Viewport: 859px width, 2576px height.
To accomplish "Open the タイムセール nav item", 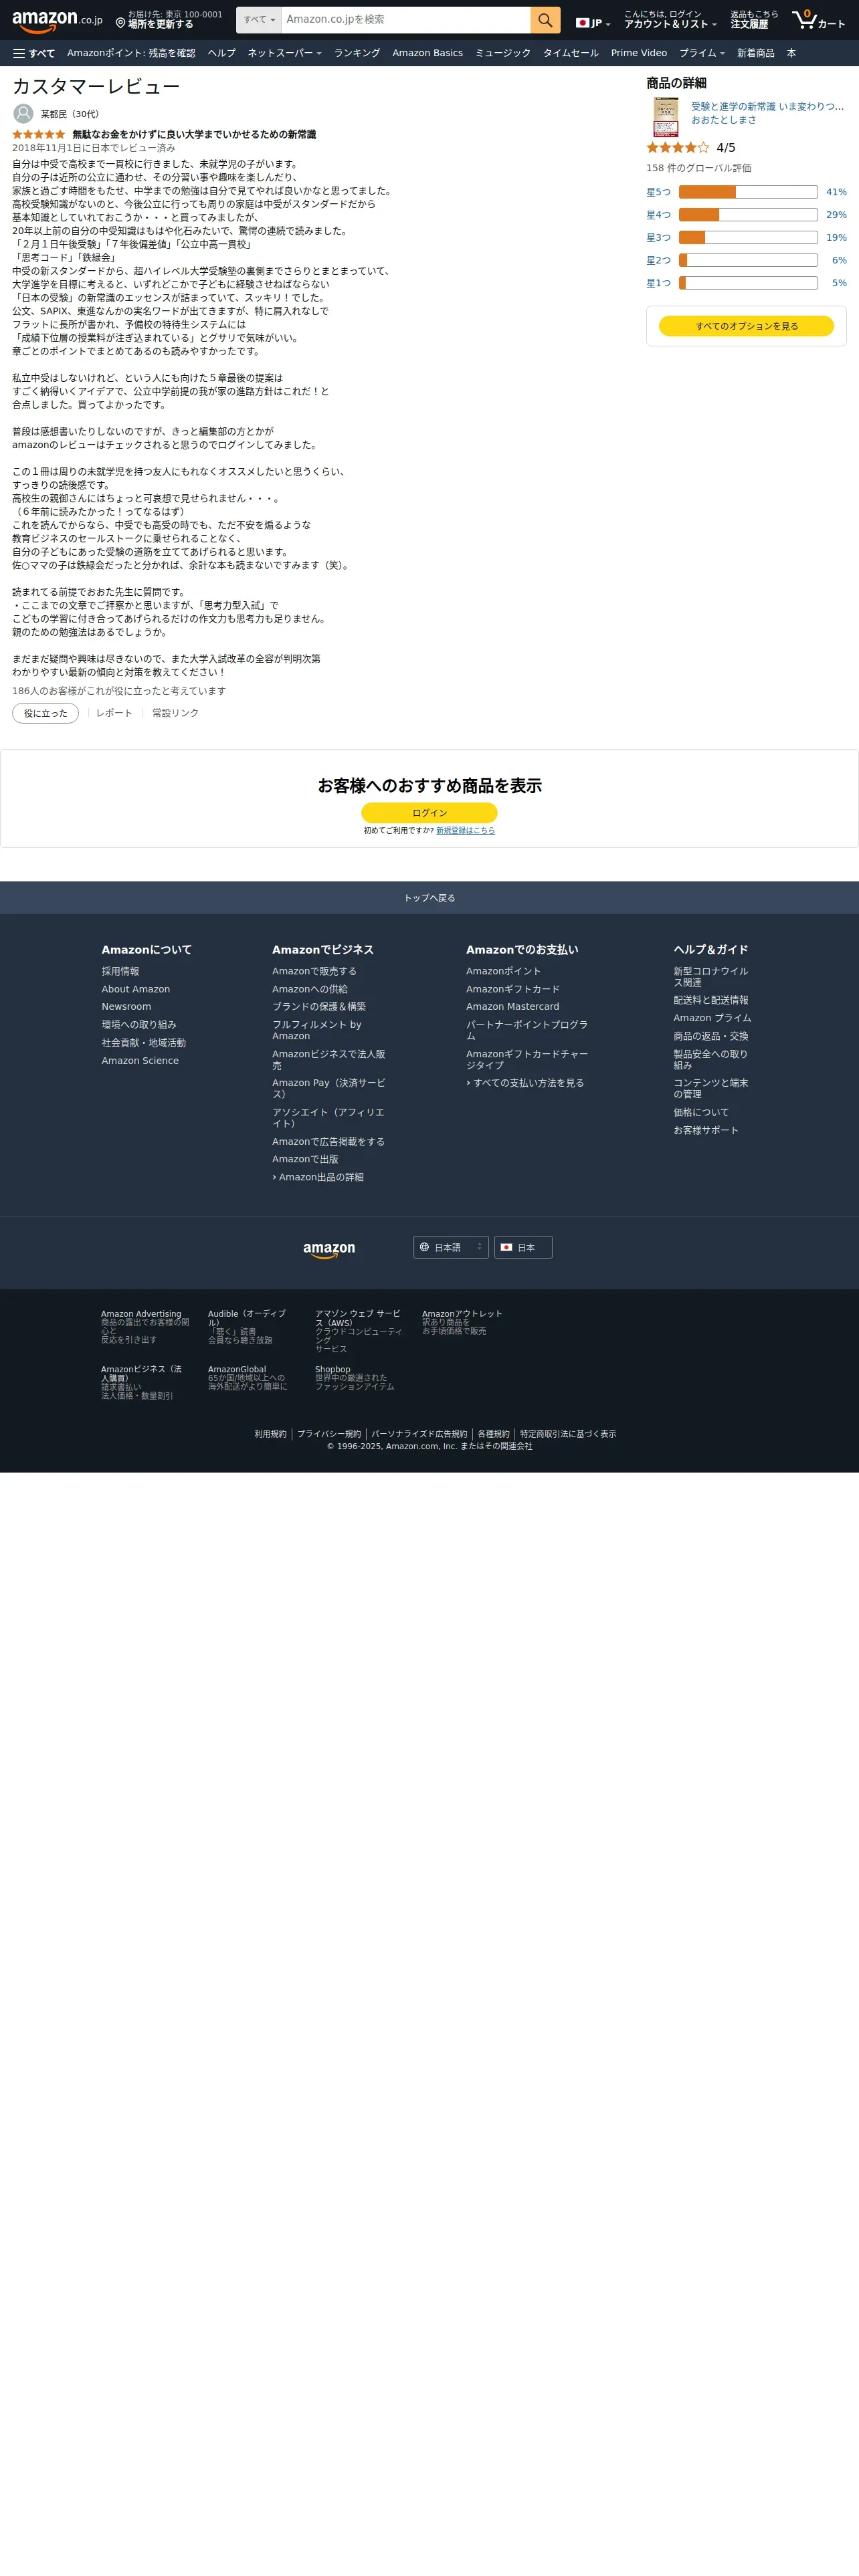I will 571,53.
